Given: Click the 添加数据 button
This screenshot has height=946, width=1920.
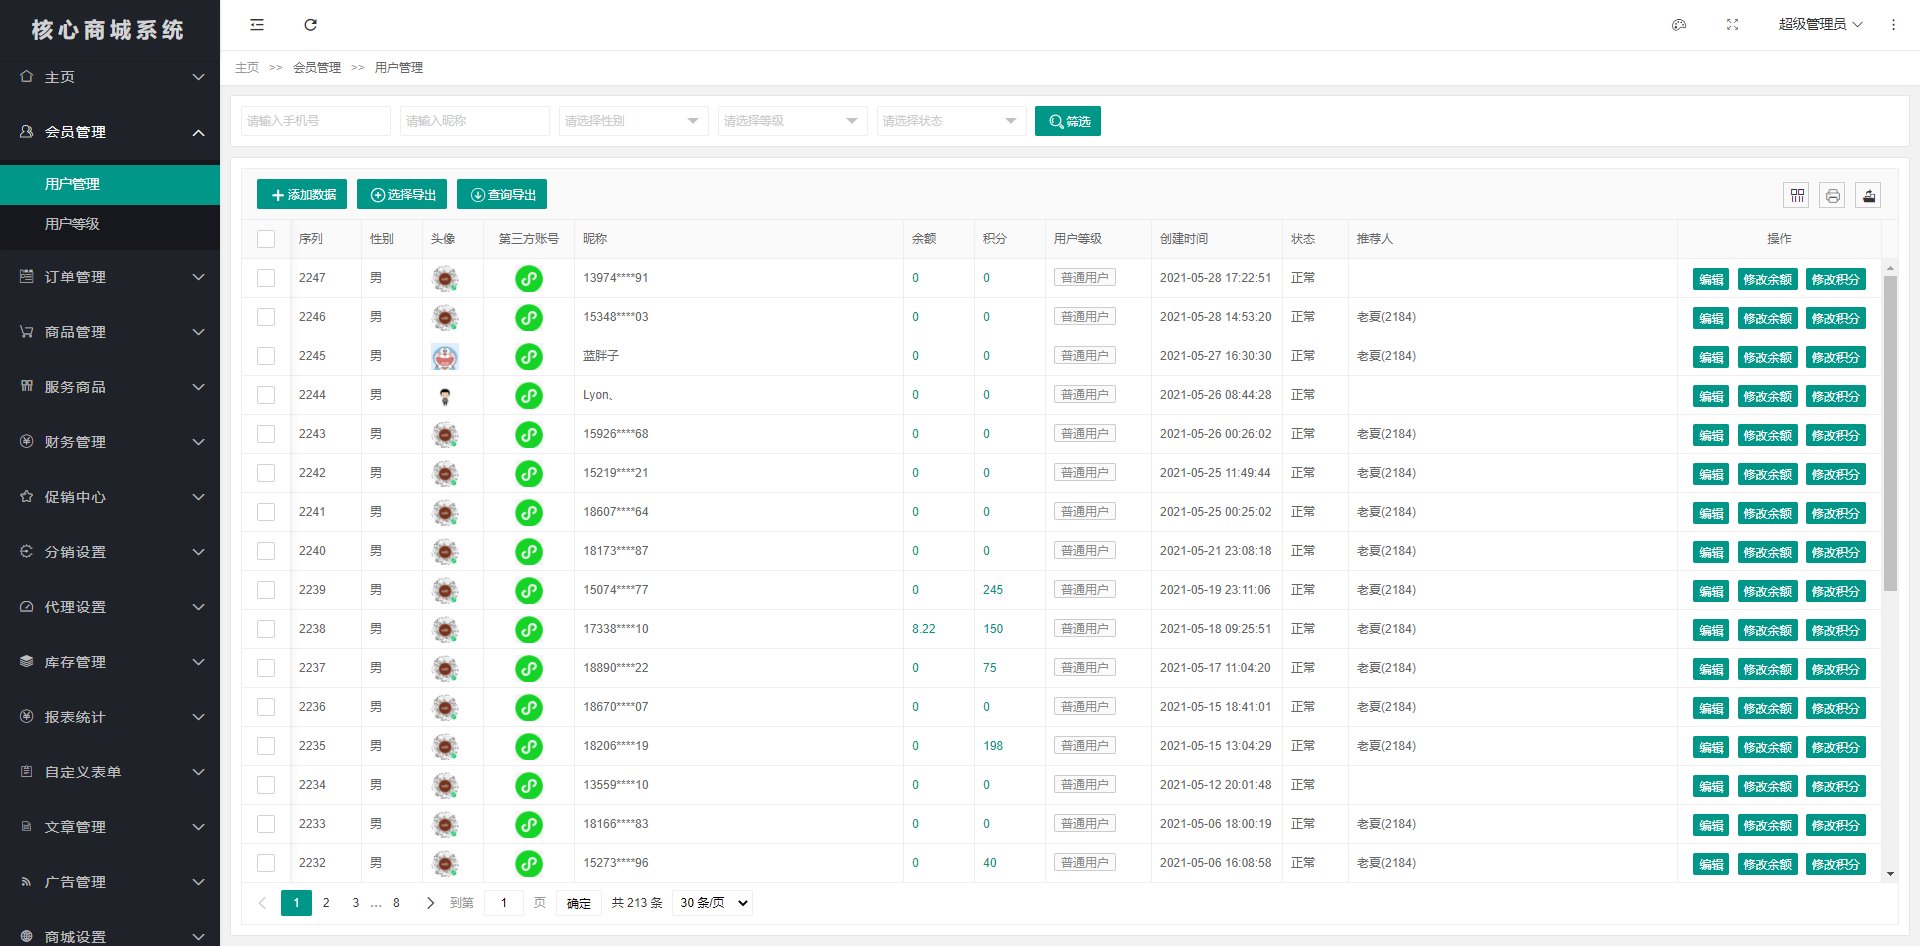Looking at the screenshot, I should (x=302, y=195).
